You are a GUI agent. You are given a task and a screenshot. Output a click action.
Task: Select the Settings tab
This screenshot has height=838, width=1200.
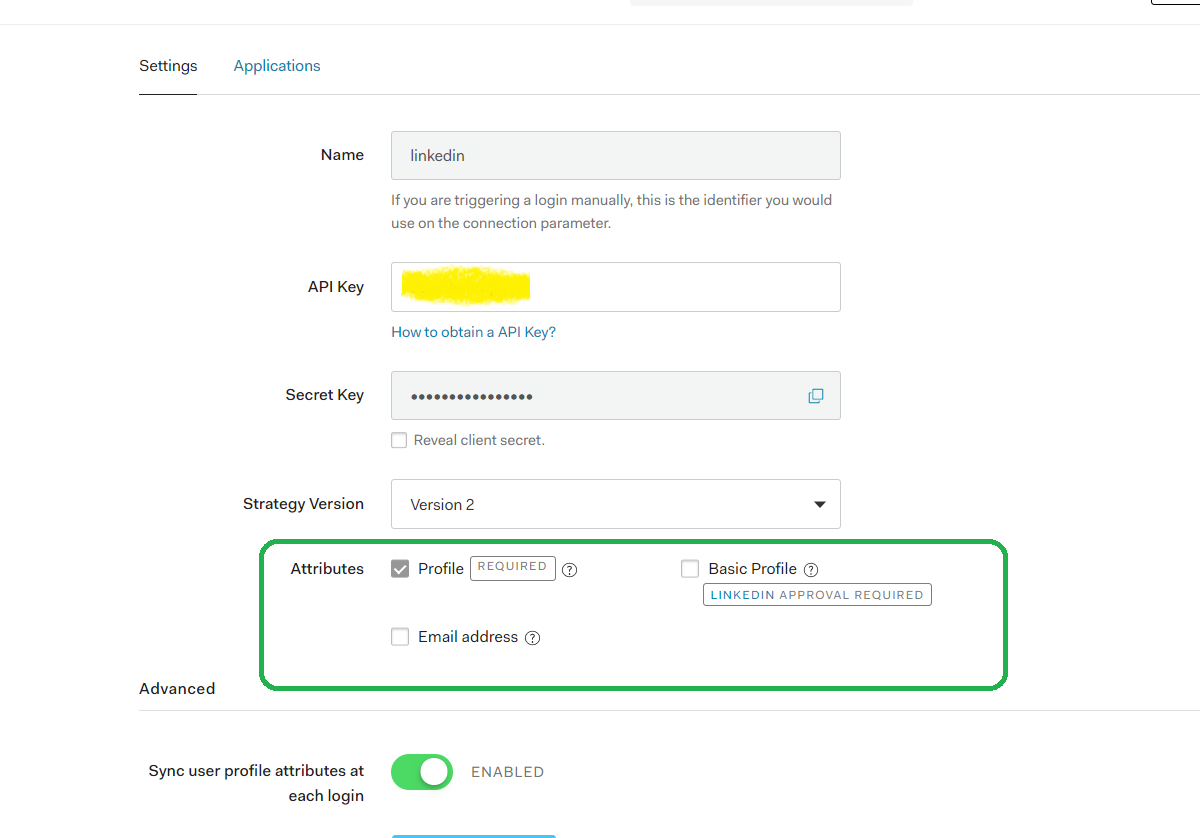167,65
